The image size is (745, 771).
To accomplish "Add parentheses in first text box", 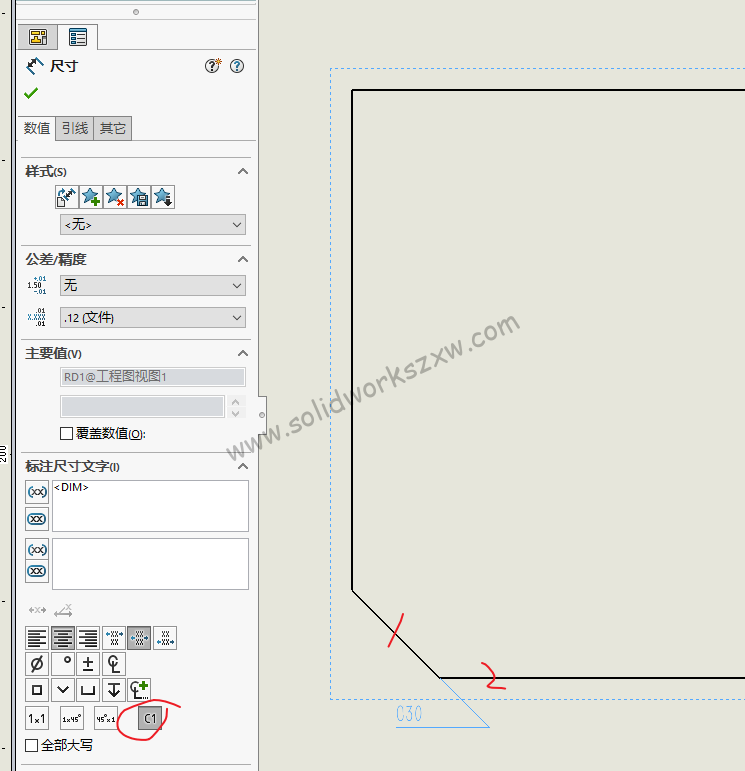I will [x=37, y=492].
